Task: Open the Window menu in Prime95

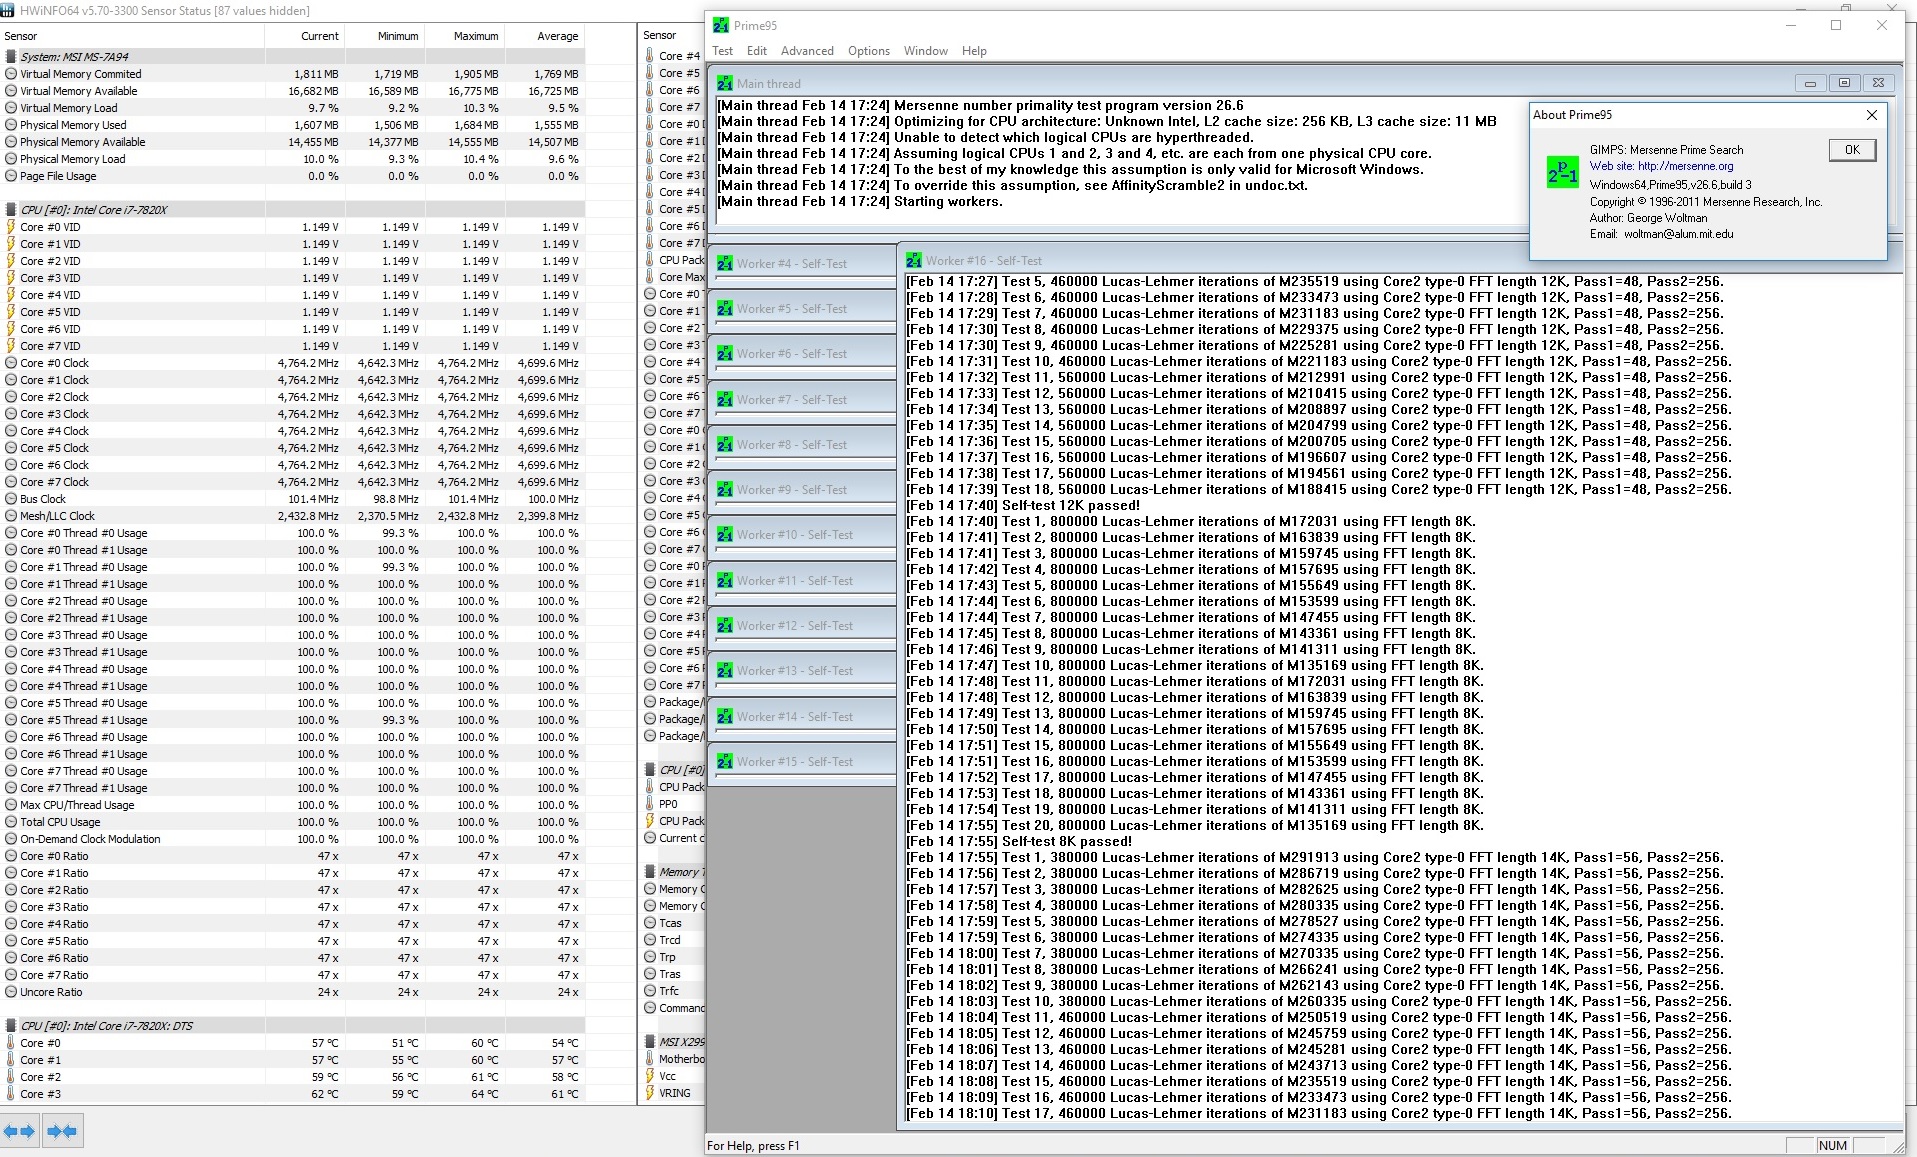Action: [x=926, y=51]
